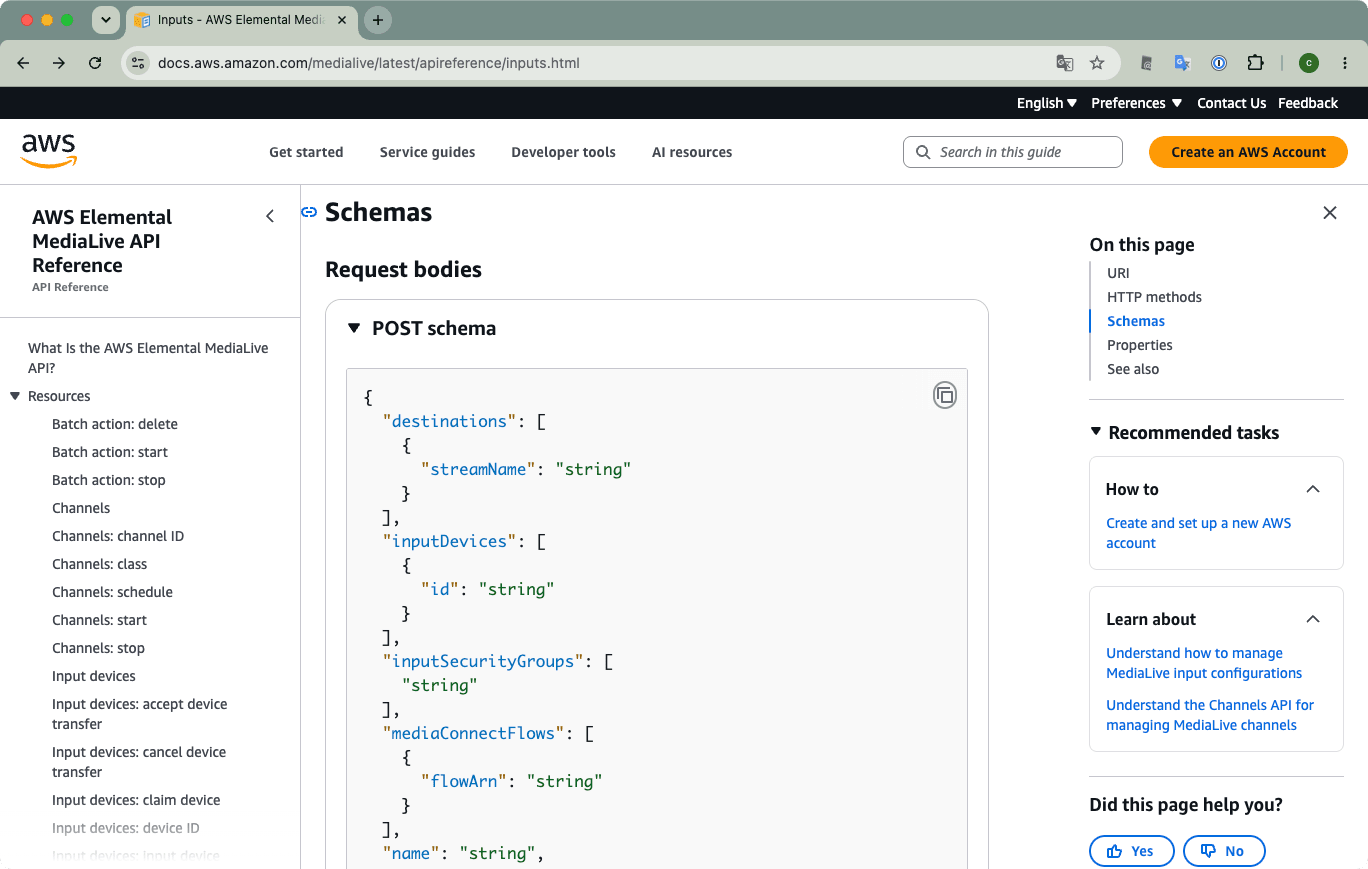This screenshot has width=1368, height=869.
Task: Focus the Search in this guide field
Action: [1013, 152]
